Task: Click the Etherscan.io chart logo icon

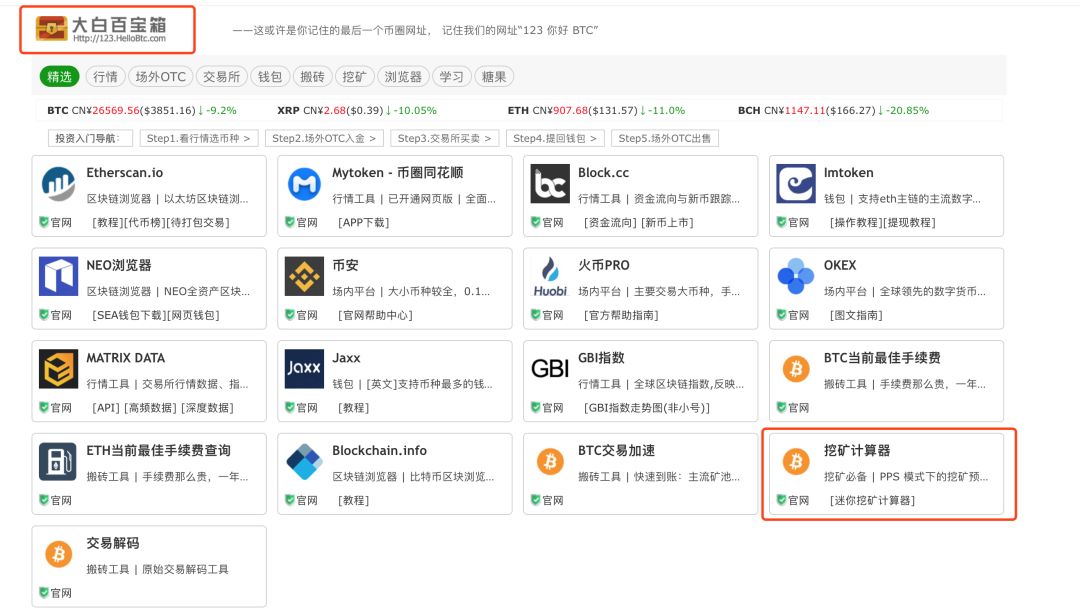Action: coord(59,183)
